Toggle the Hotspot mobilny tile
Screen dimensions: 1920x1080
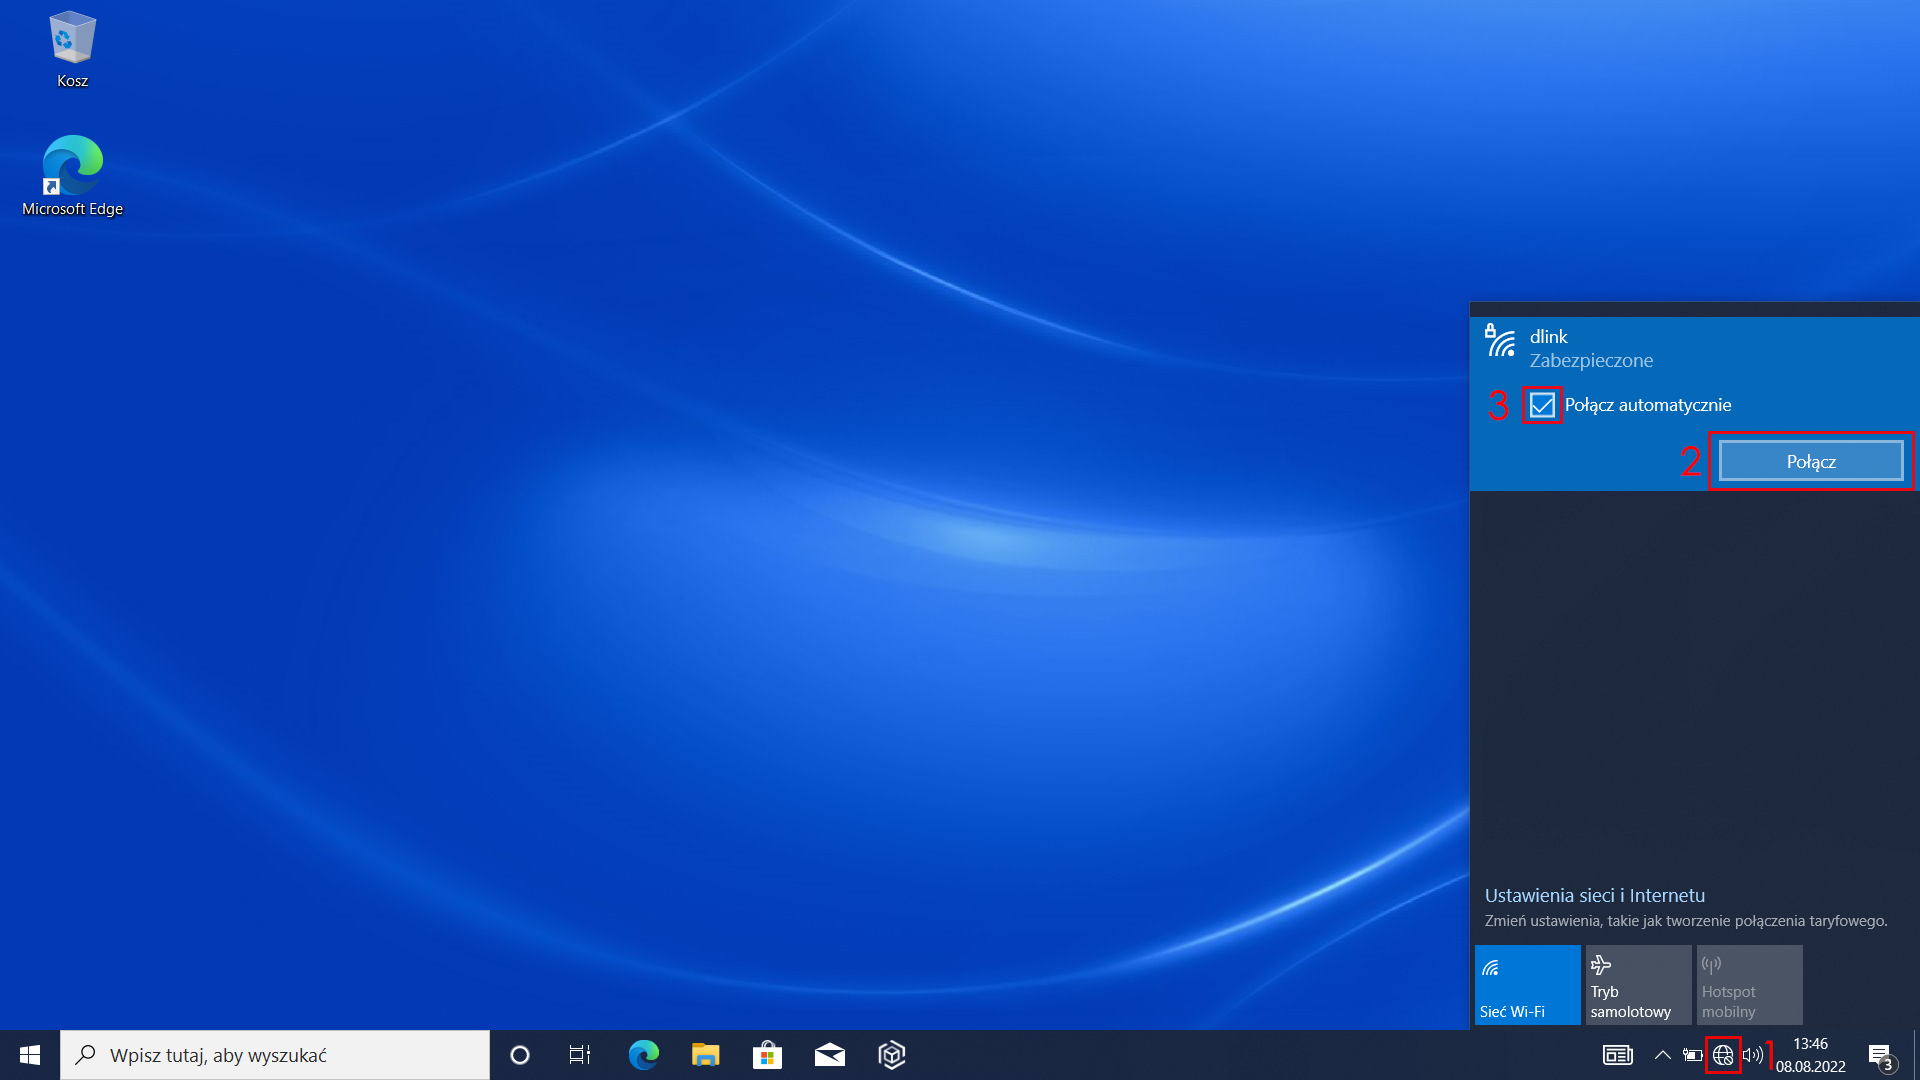(x=1749, y=985)
